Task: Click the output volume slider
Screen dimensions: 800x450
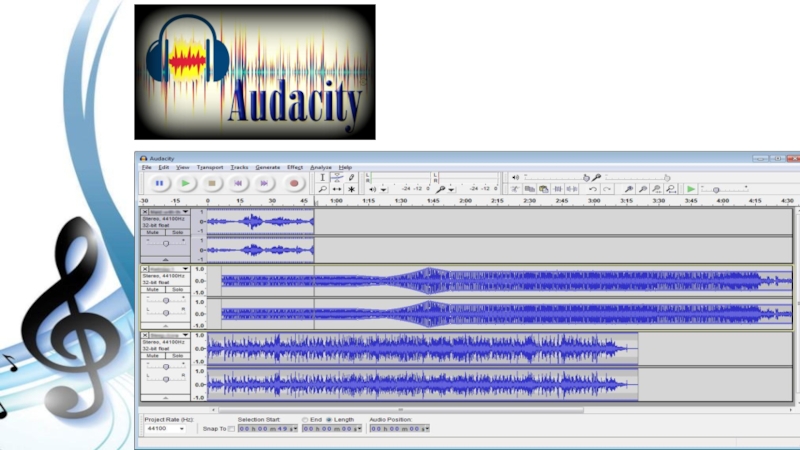Action: (x=556, y=178)
